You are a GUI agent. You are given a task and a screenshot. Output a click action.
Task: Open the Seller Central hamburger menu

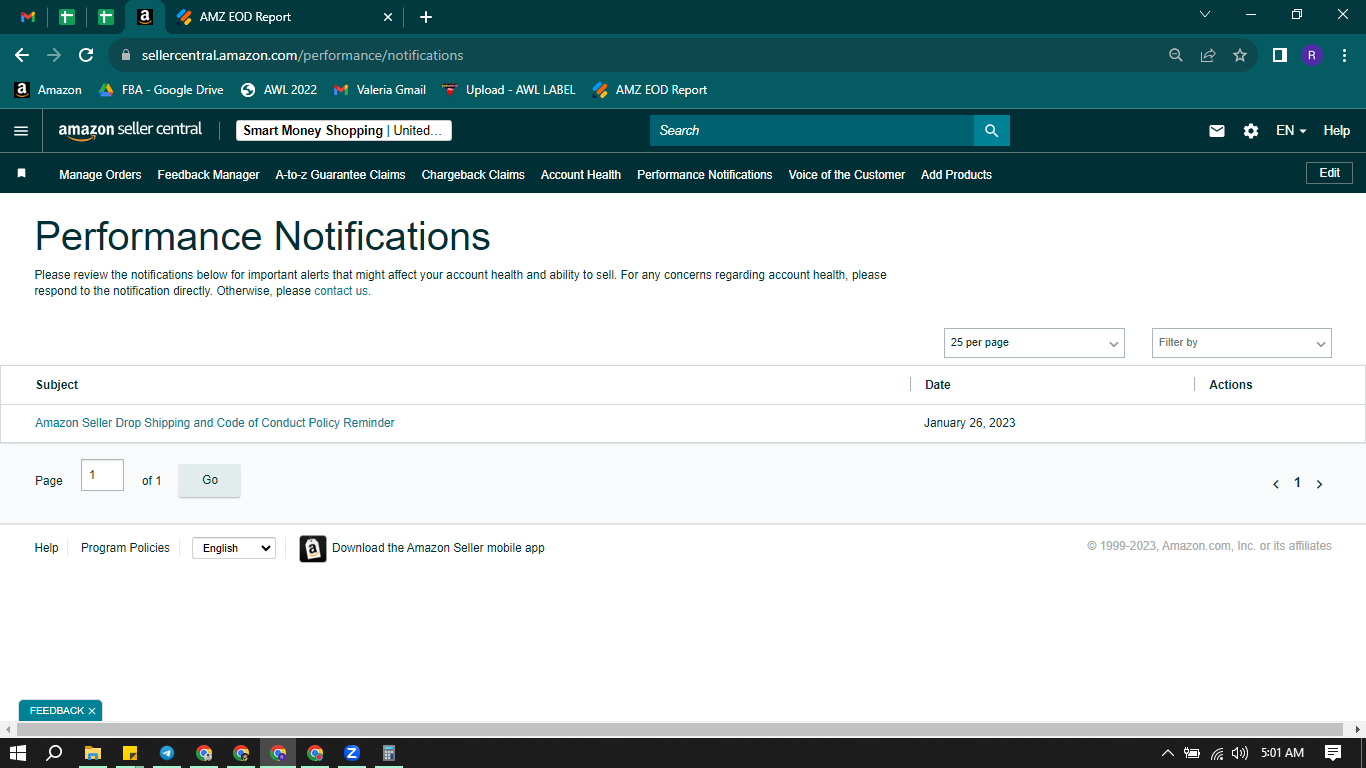tap(21, 131)
